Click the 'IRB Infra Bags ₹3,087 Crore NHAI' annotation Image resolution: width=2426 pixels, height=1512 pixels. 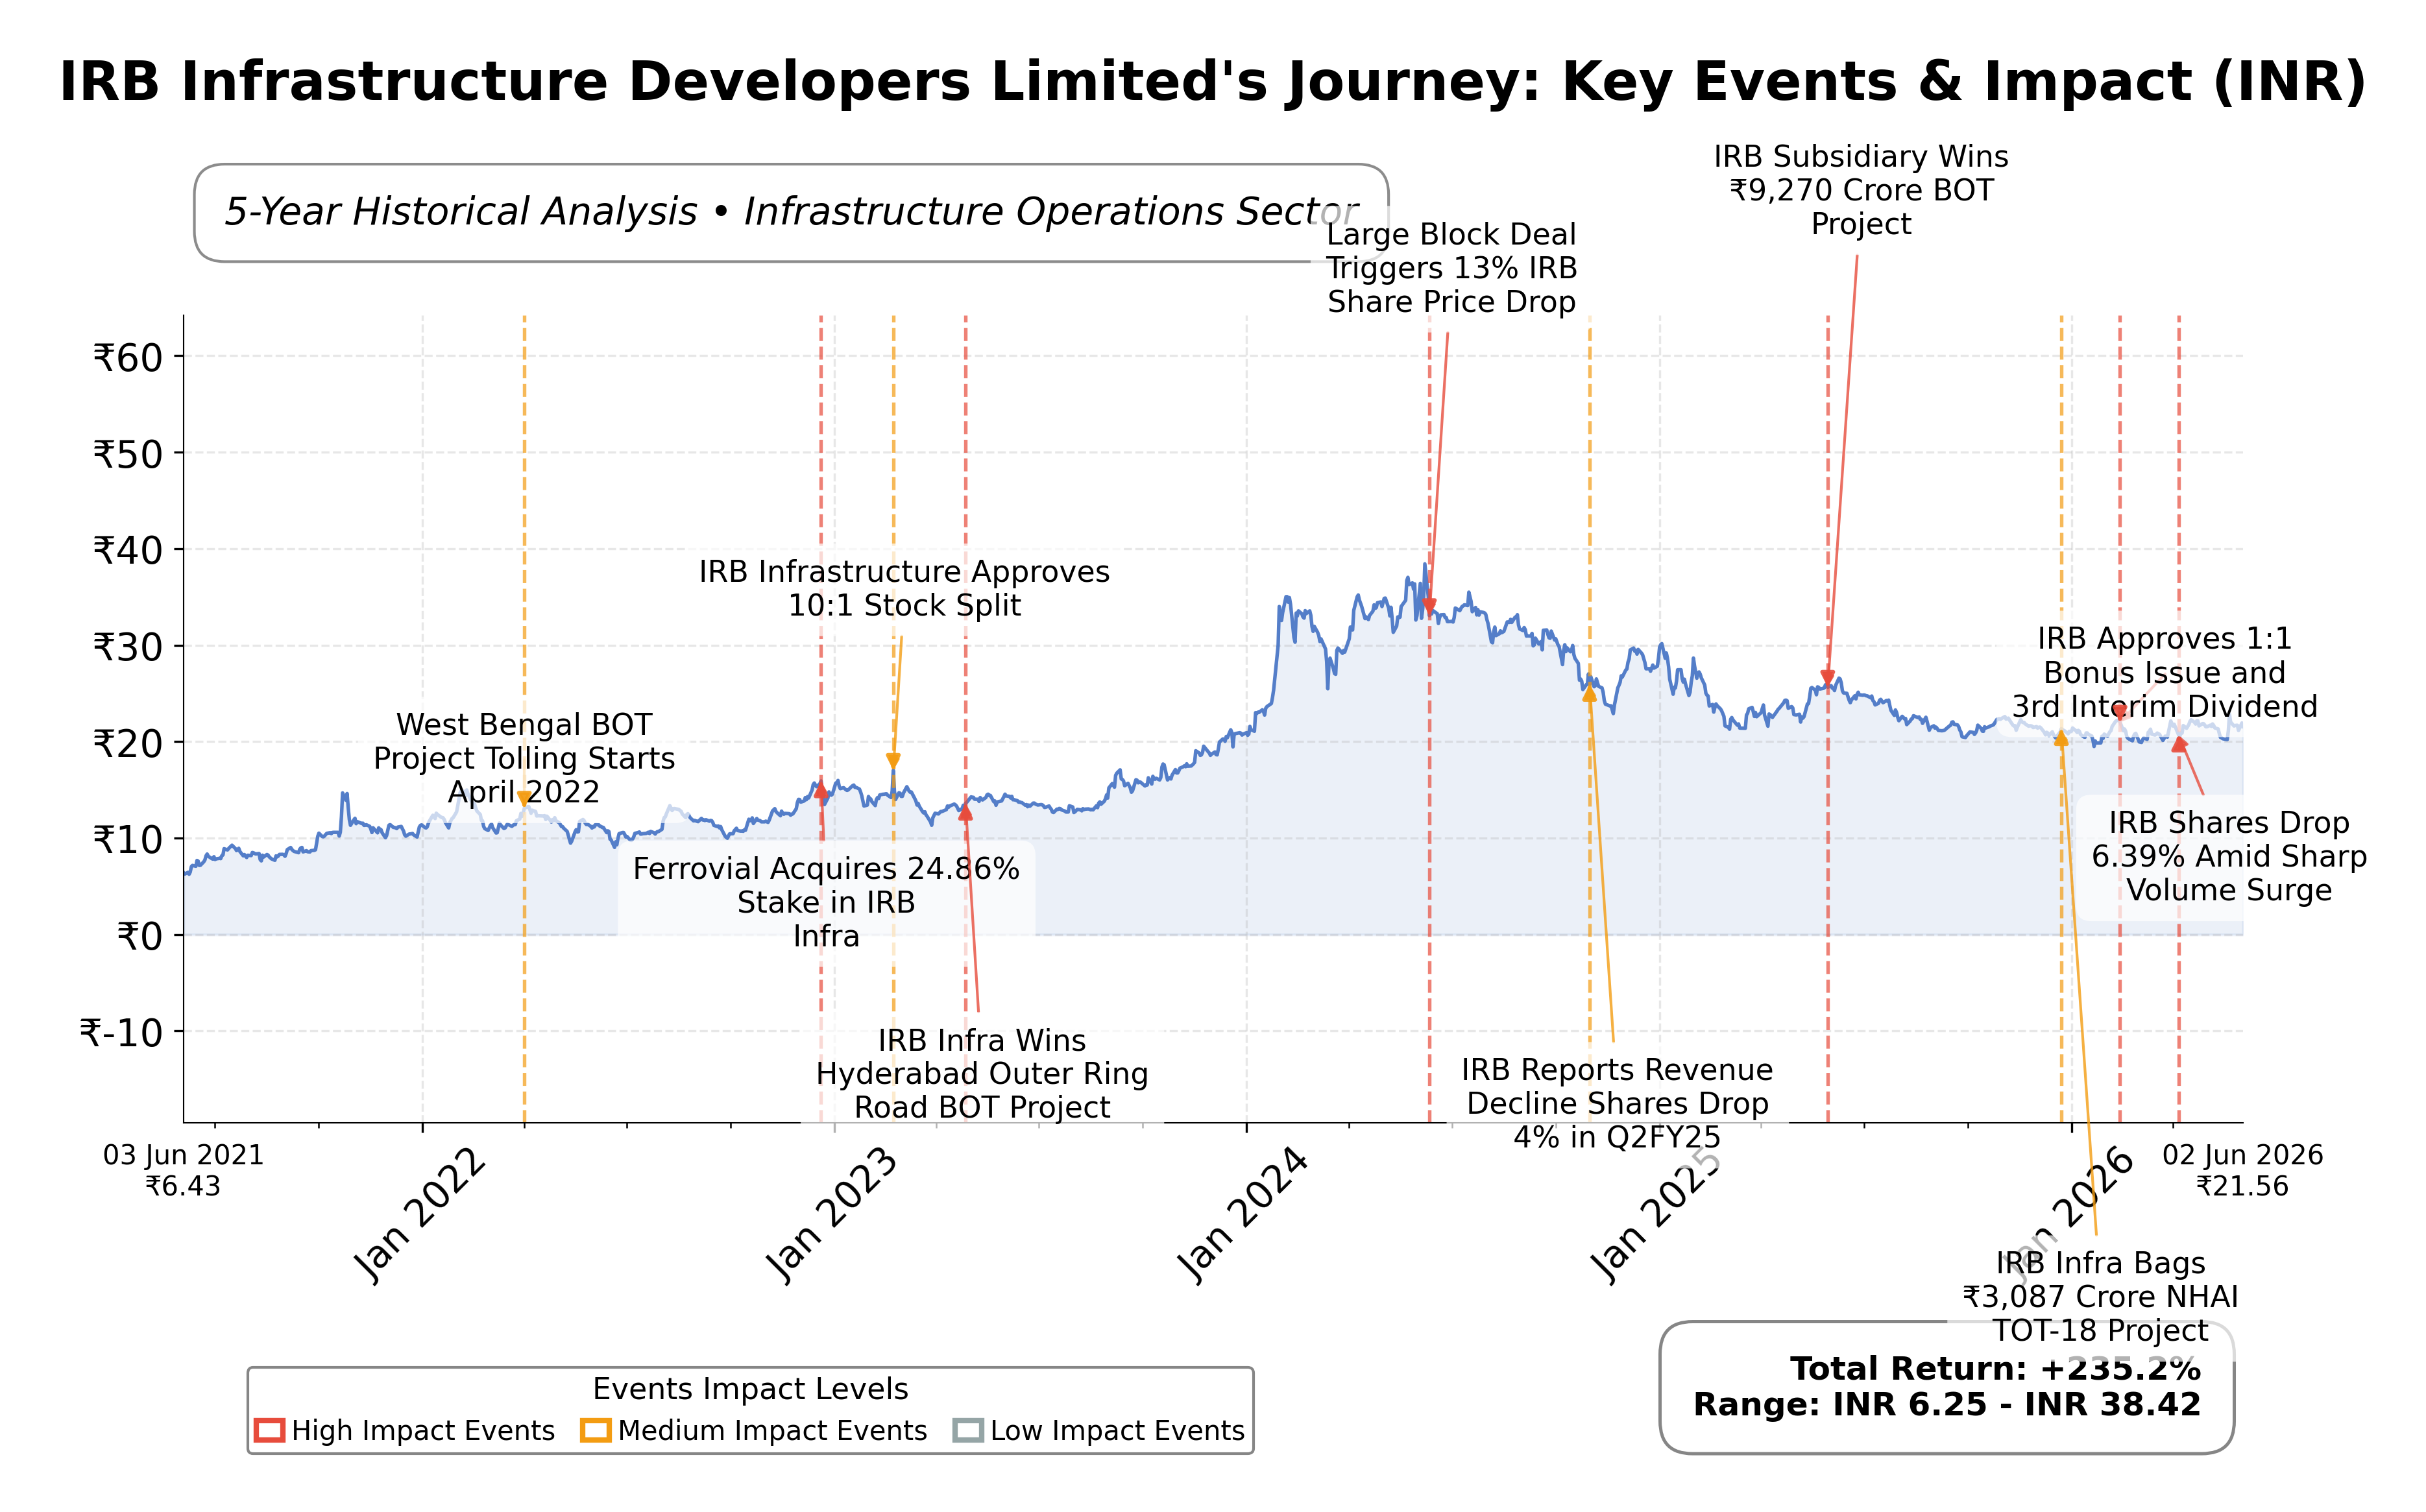tap(2100, 1297)
